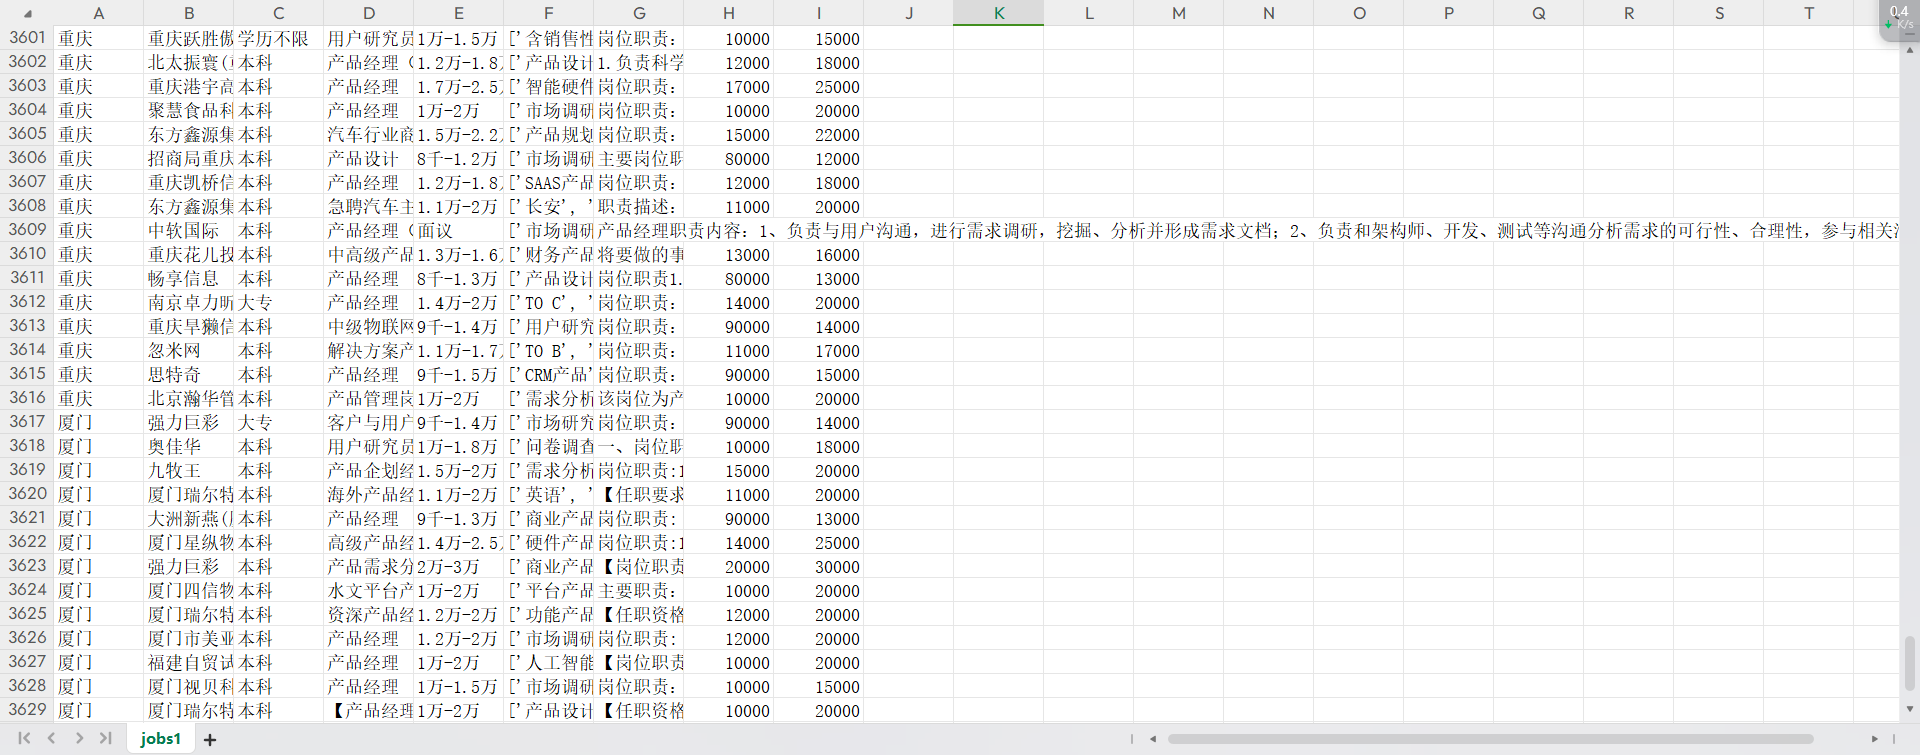Select column H header
The width and height of the screenshot is (1920, 755).
pyautogui.click(x=728, y=13)
